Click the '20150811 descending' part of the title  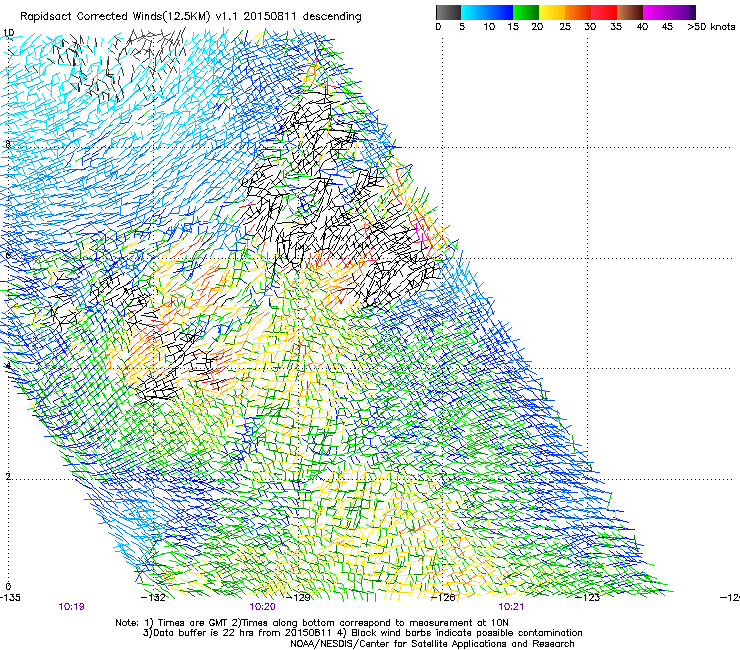click(302, 17)
